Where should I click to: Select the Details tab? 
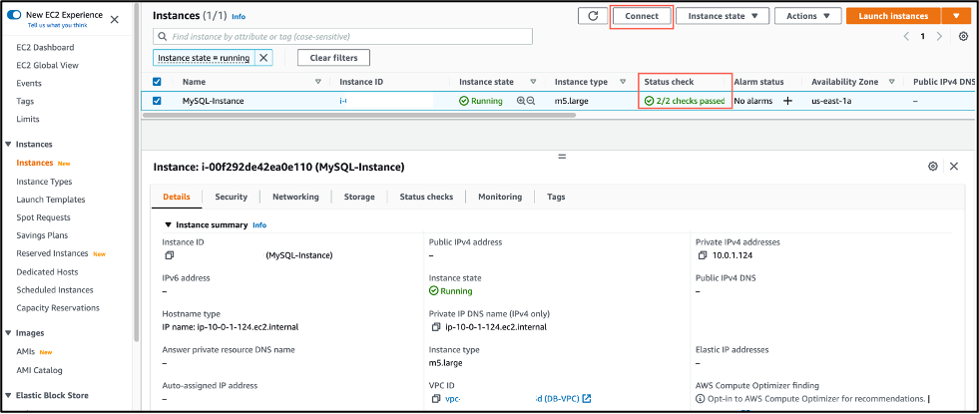[177, 197]
